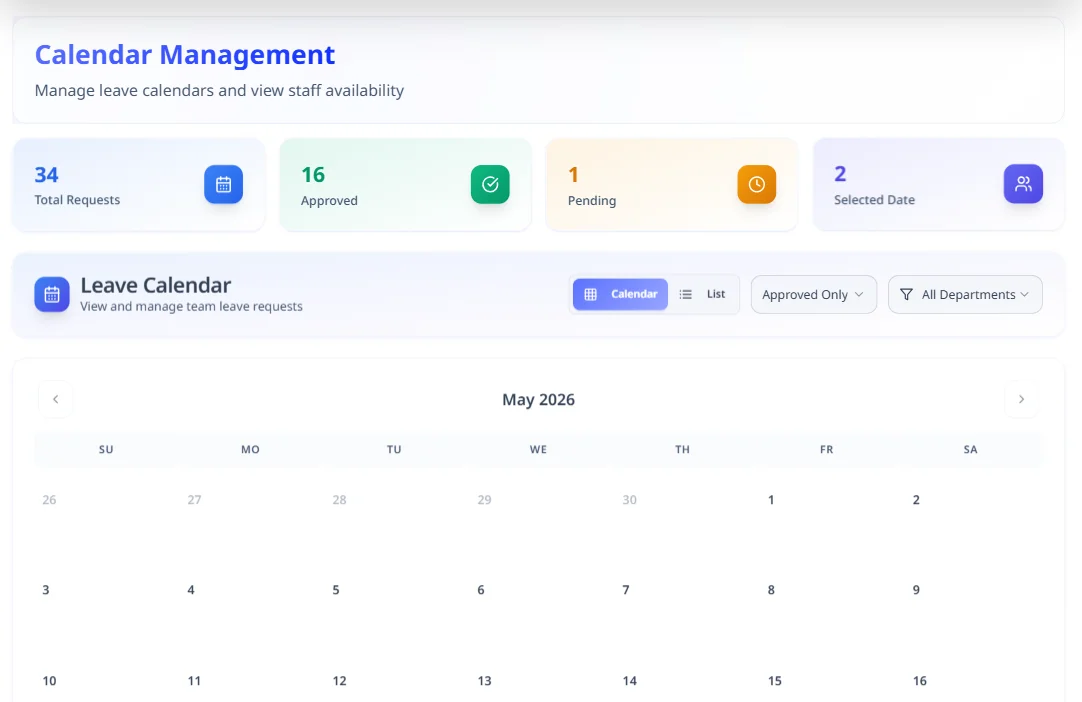Open the Approved Only status dropdown
1082x702 pixels.
814,295
